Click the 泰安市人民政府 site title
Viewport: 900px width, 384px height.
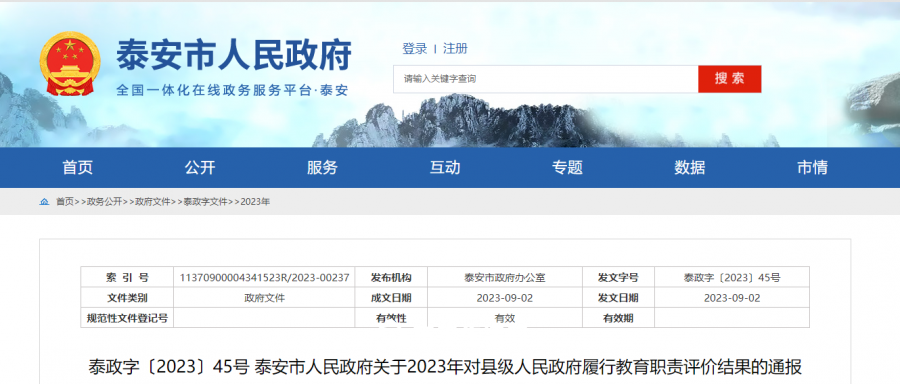tap(234, 56)
